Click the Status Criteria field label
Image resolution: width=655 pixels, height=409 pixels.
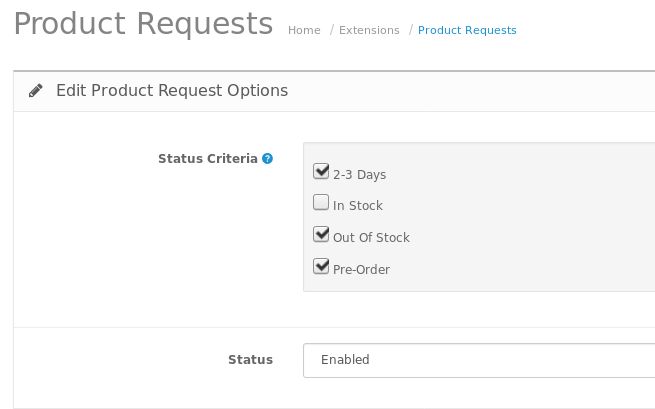(207, 158)
